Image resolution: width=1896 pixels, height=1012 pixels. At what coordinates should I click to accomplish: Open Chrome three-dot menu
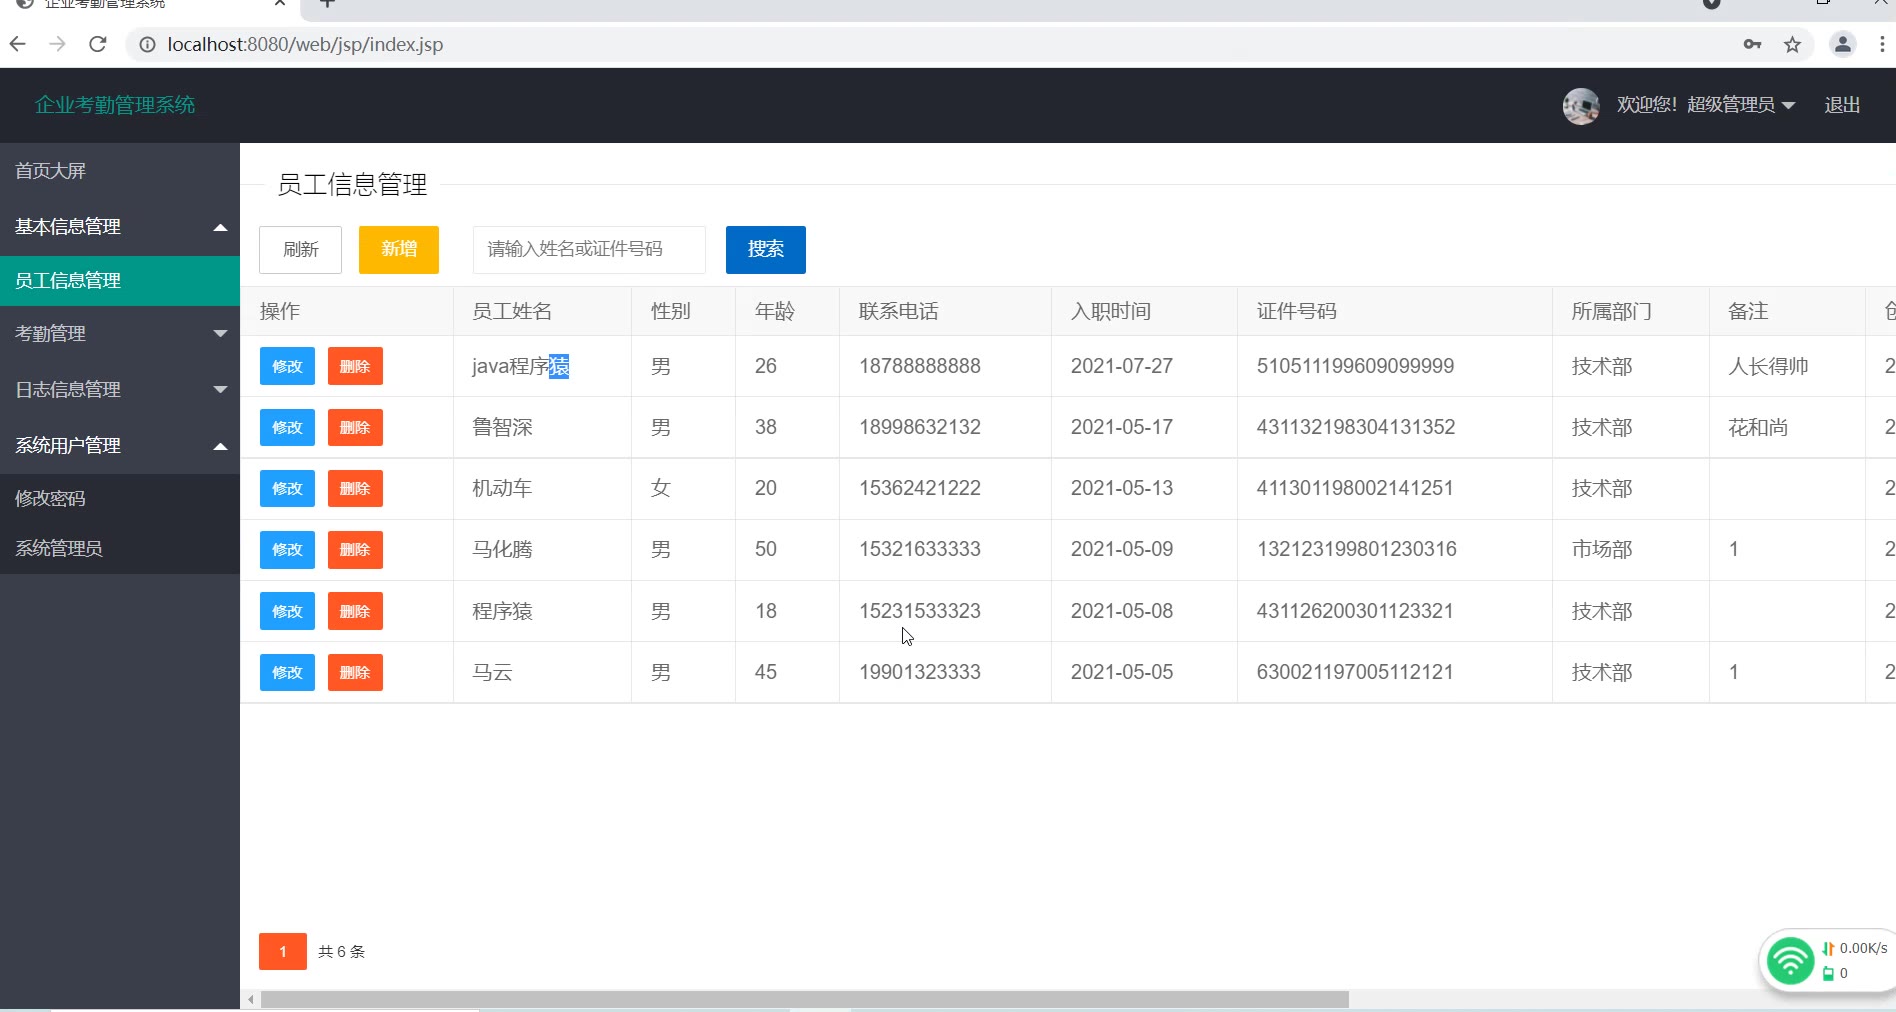point(1882,44)
